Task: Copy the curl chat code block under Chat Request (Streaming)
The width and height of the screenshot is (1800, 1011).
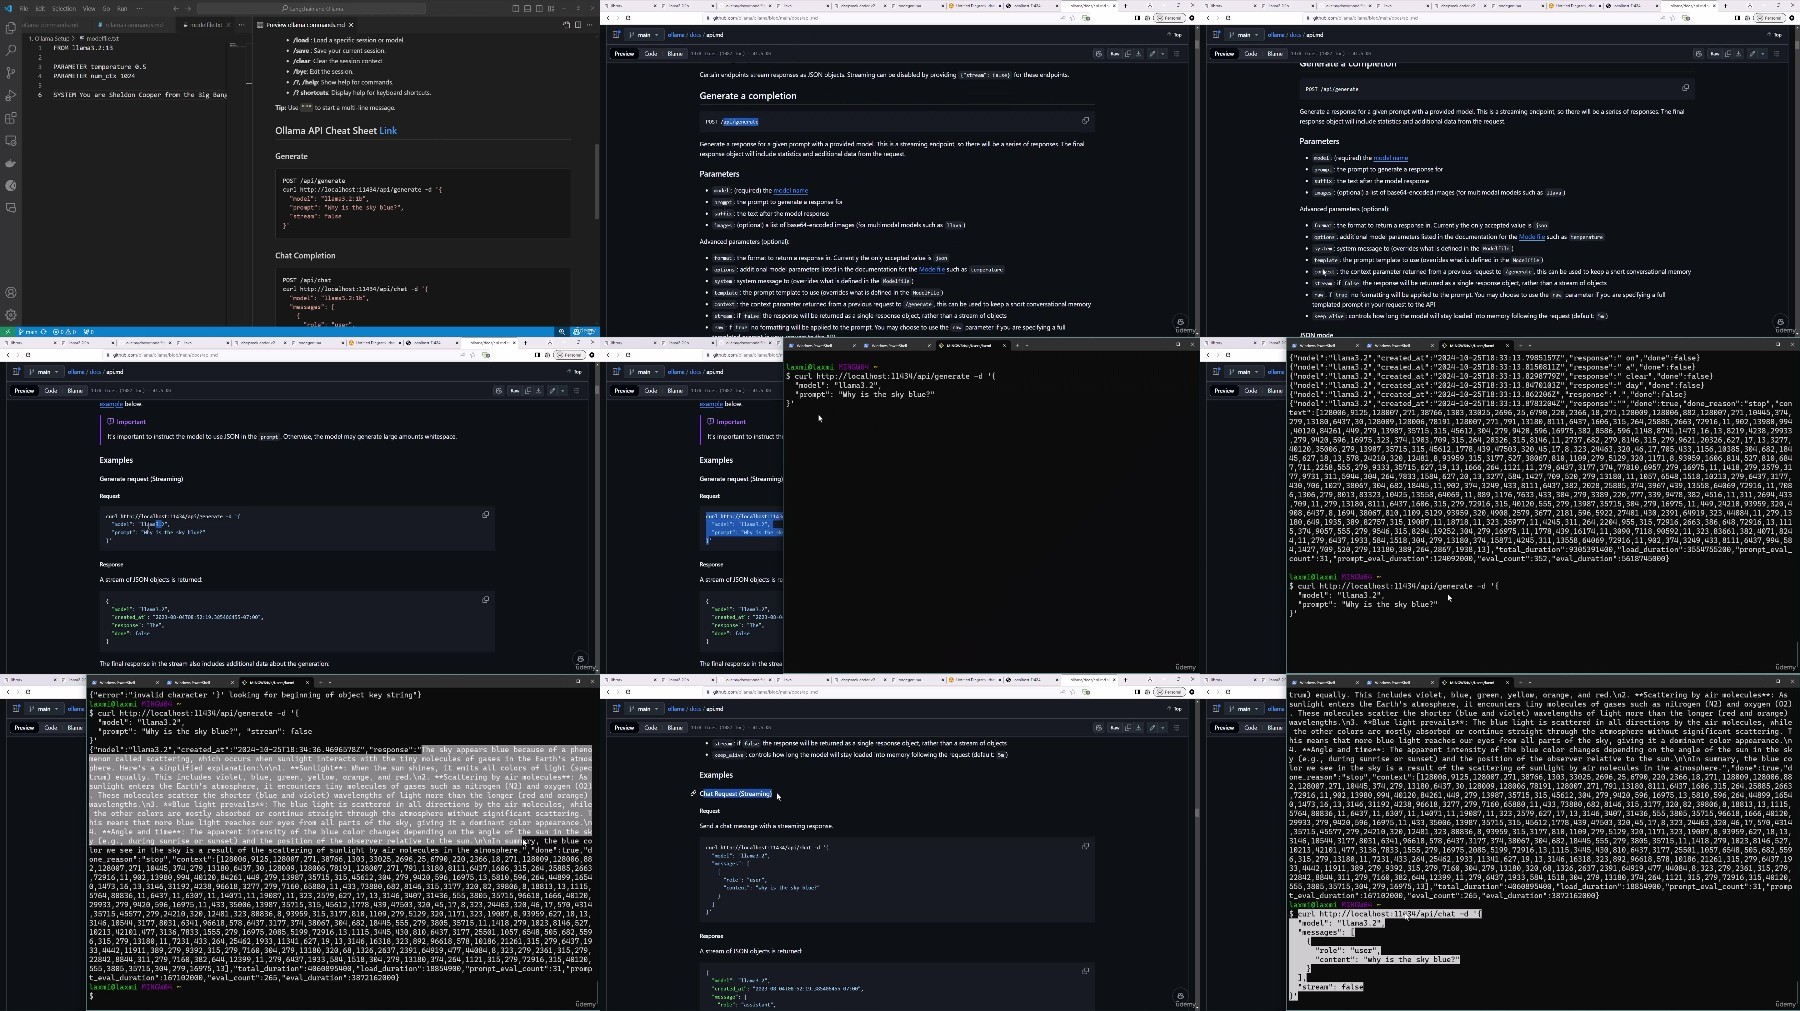Action: click(x=1085, y=846)
